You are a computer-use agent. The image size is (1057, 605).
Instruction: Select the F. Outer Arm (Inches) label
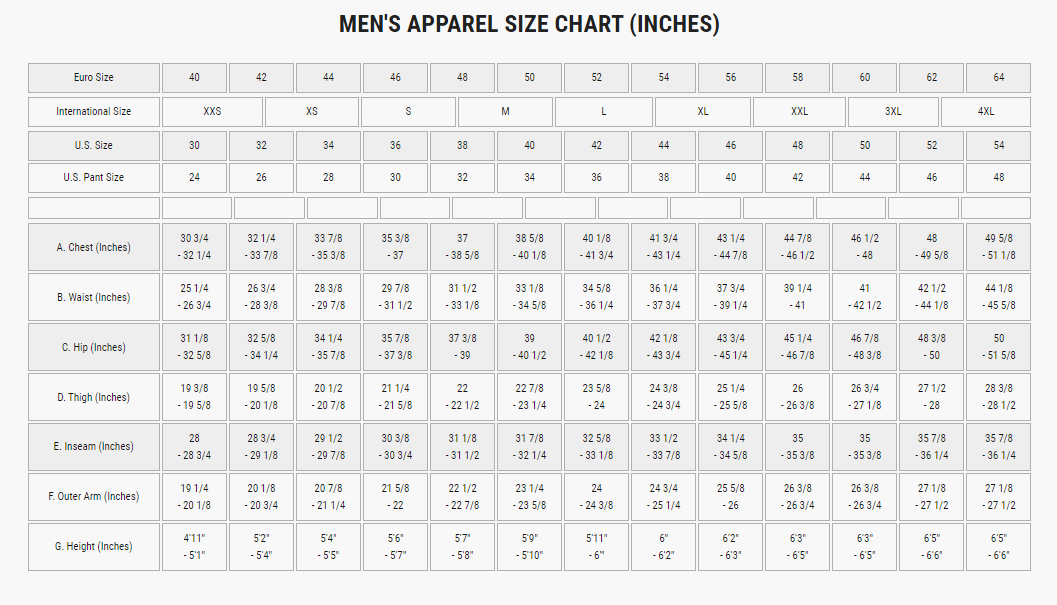click(94, 497)
